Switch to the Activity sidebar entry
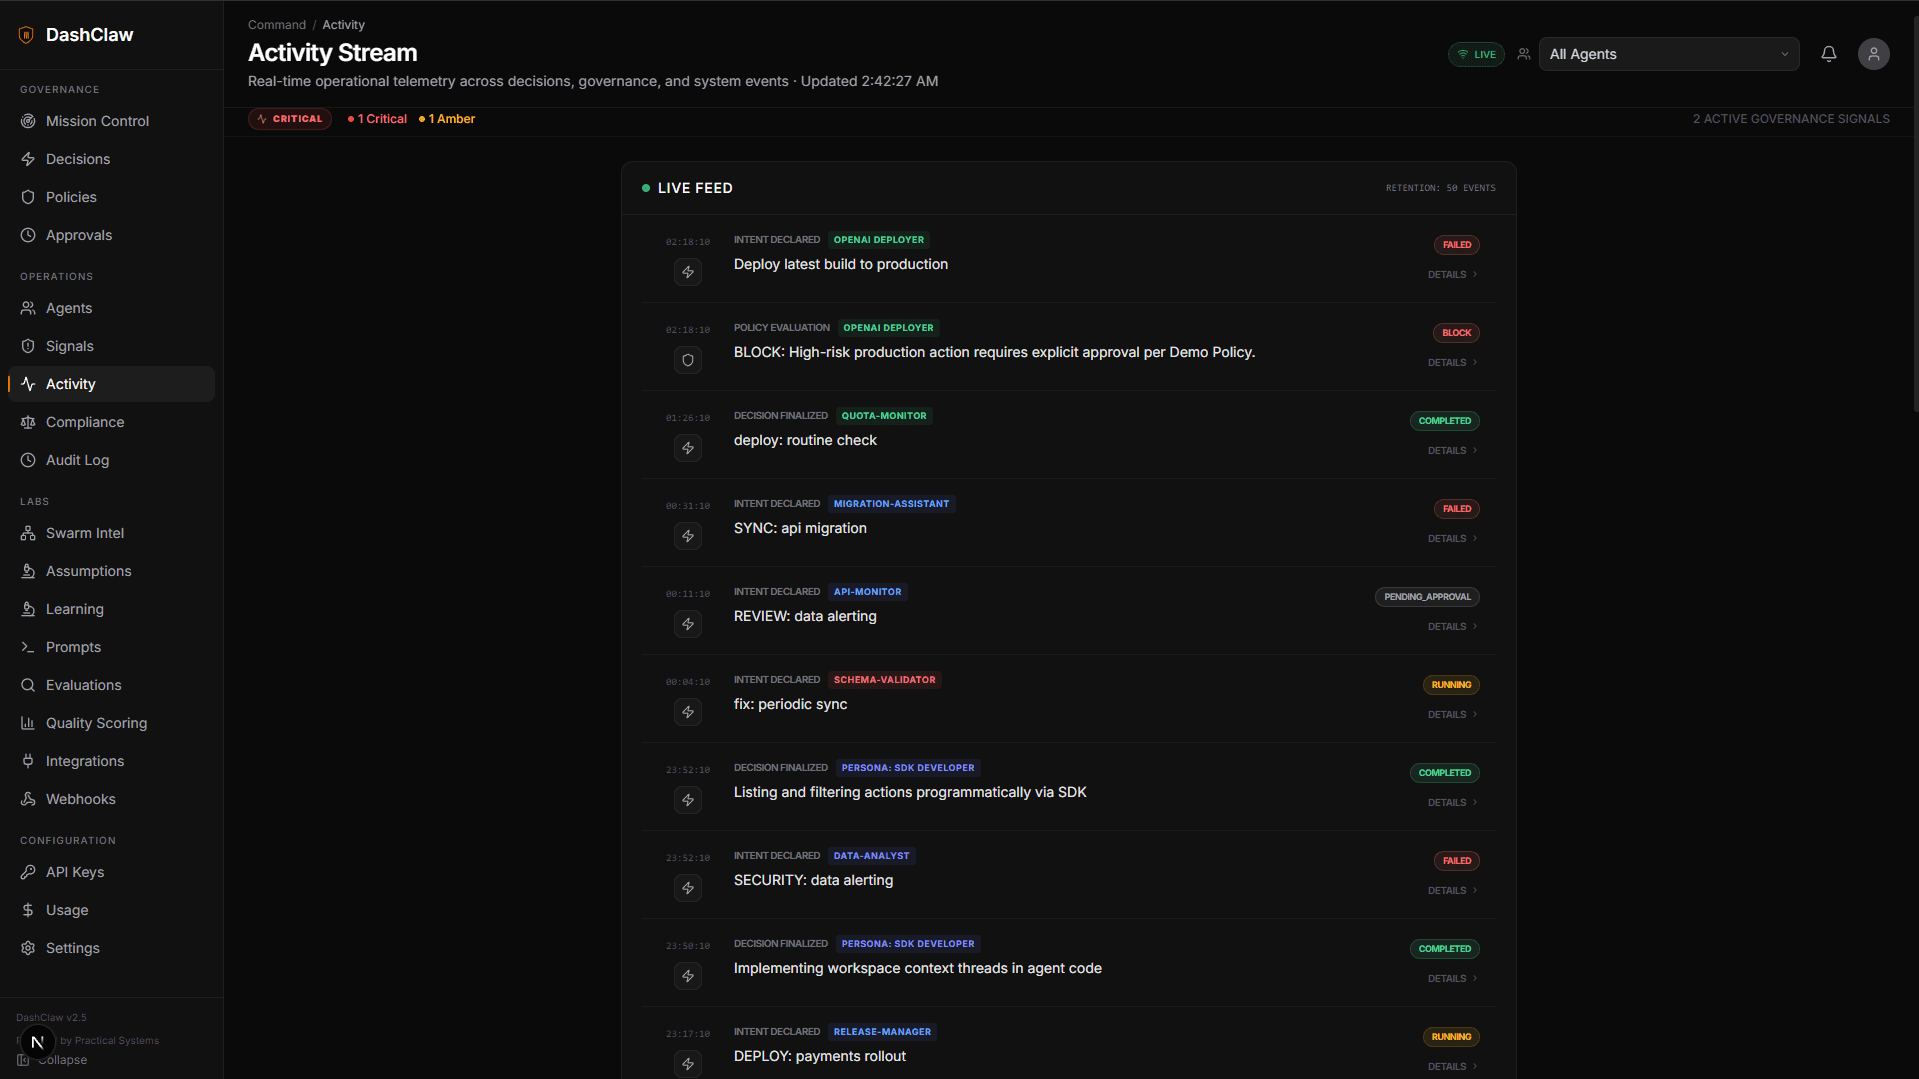Image resolution: width=1919 pixels, height=1079 pixels. [x=70, y=384]
